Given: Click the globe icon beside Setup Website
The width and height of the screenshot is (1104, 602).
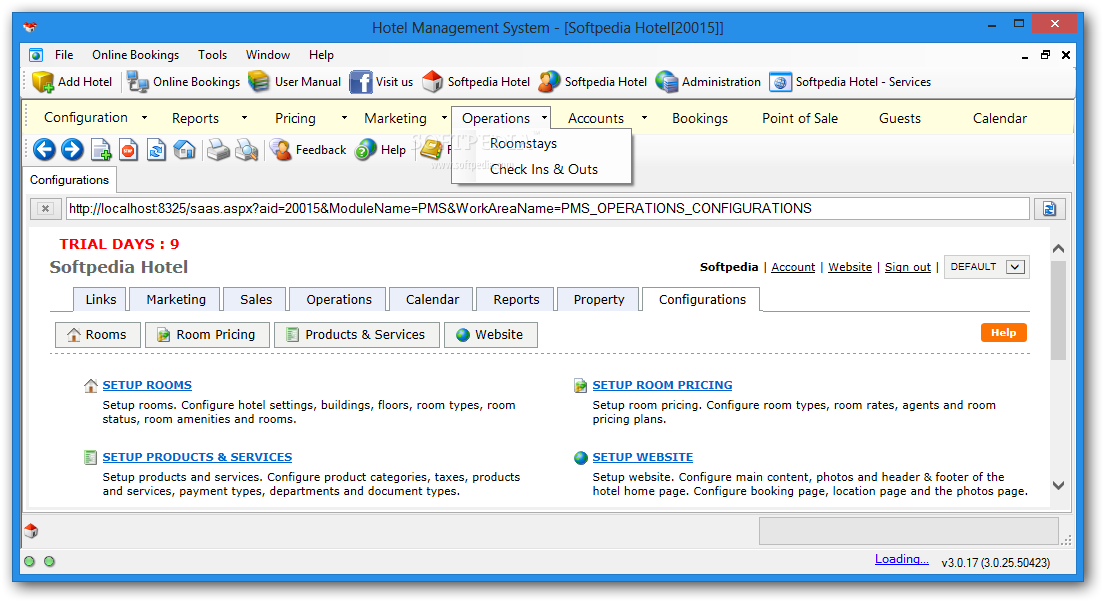Looking at the screenshot, I should (581, 458).
